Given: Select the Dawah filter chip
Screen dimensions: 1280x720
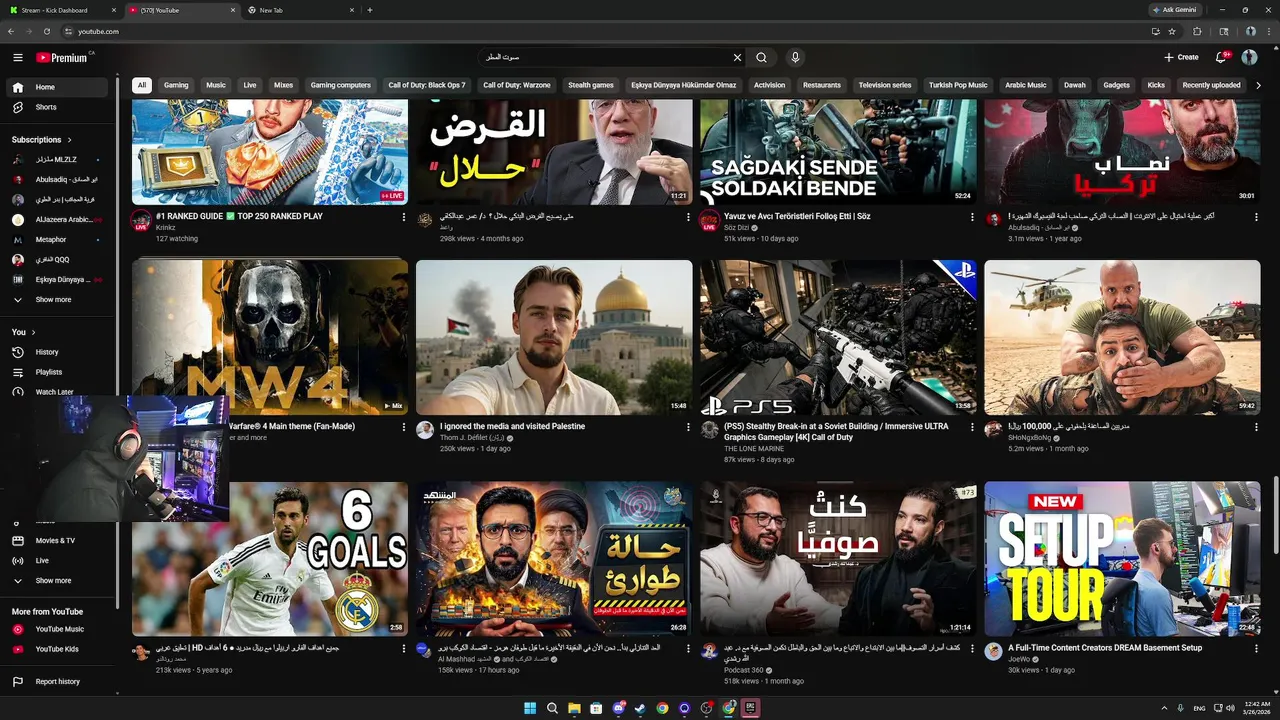Looking at the screenshot, I should tap(1075, 85).
